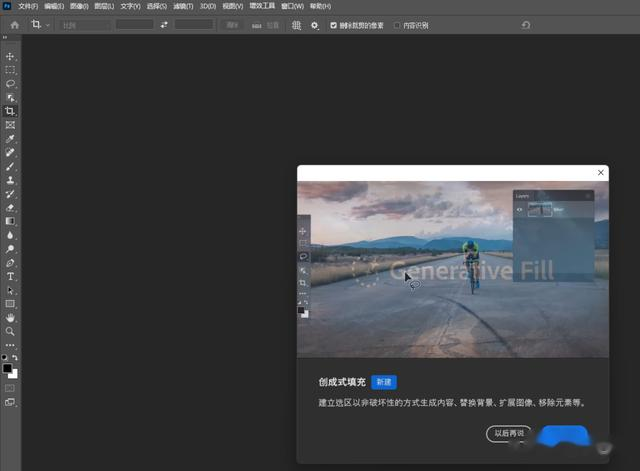This screenshot has height=471, width=640.
Task: Select the Blur tool
Action: [10, 235]
